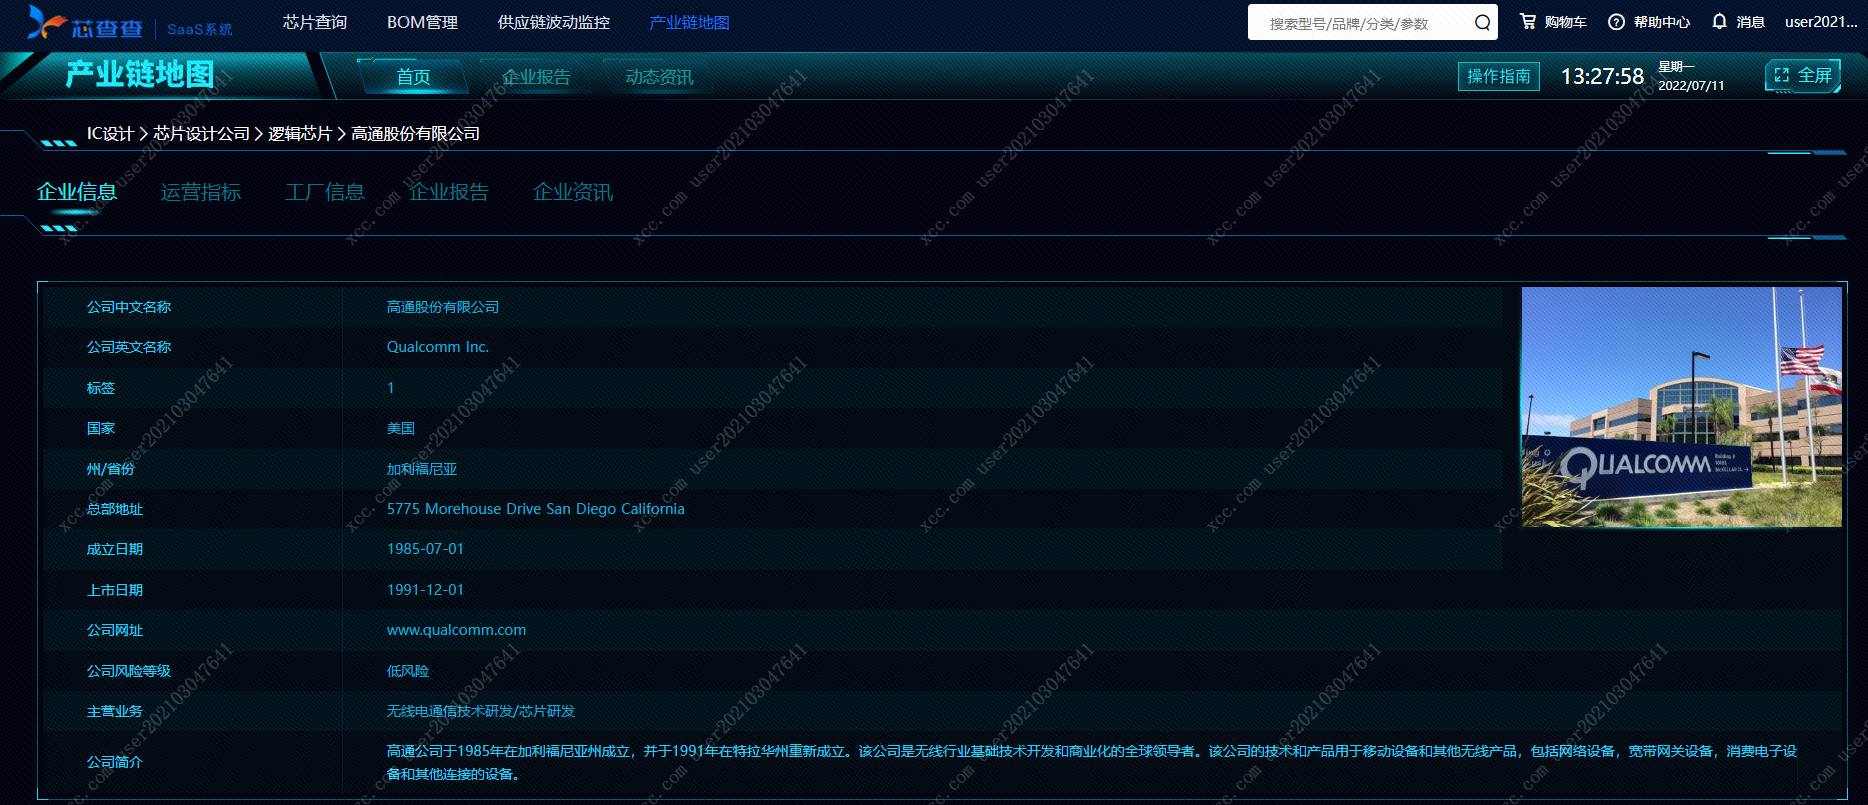Screen dimensions: 1868x805
Task: Click the 公司中文名称 label
Action: point(129,307)
